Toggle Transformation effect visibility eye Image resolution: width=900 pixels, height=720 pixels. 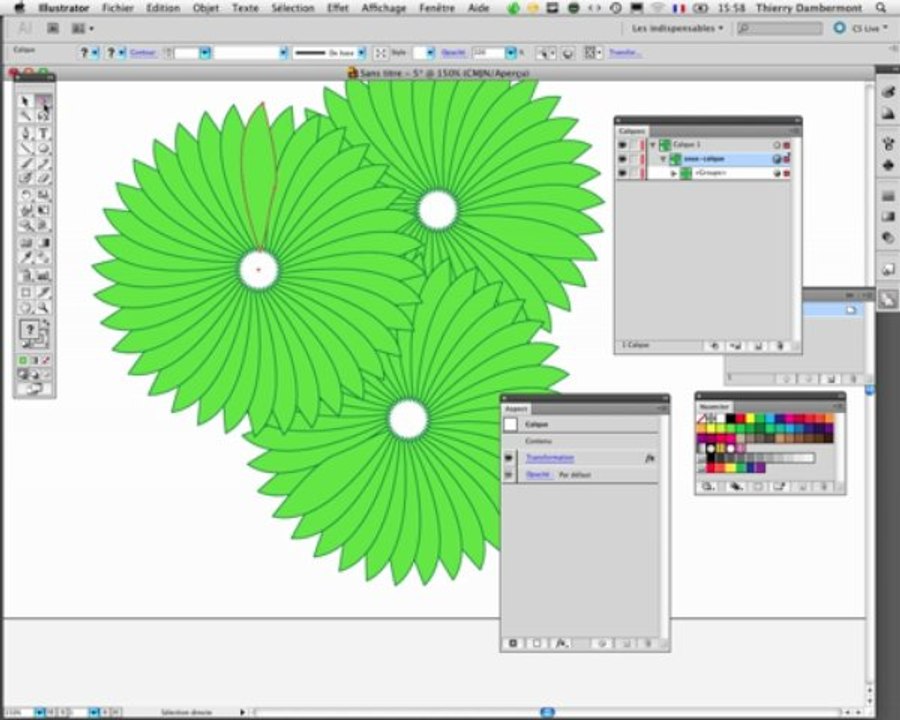tap(509, 458)
